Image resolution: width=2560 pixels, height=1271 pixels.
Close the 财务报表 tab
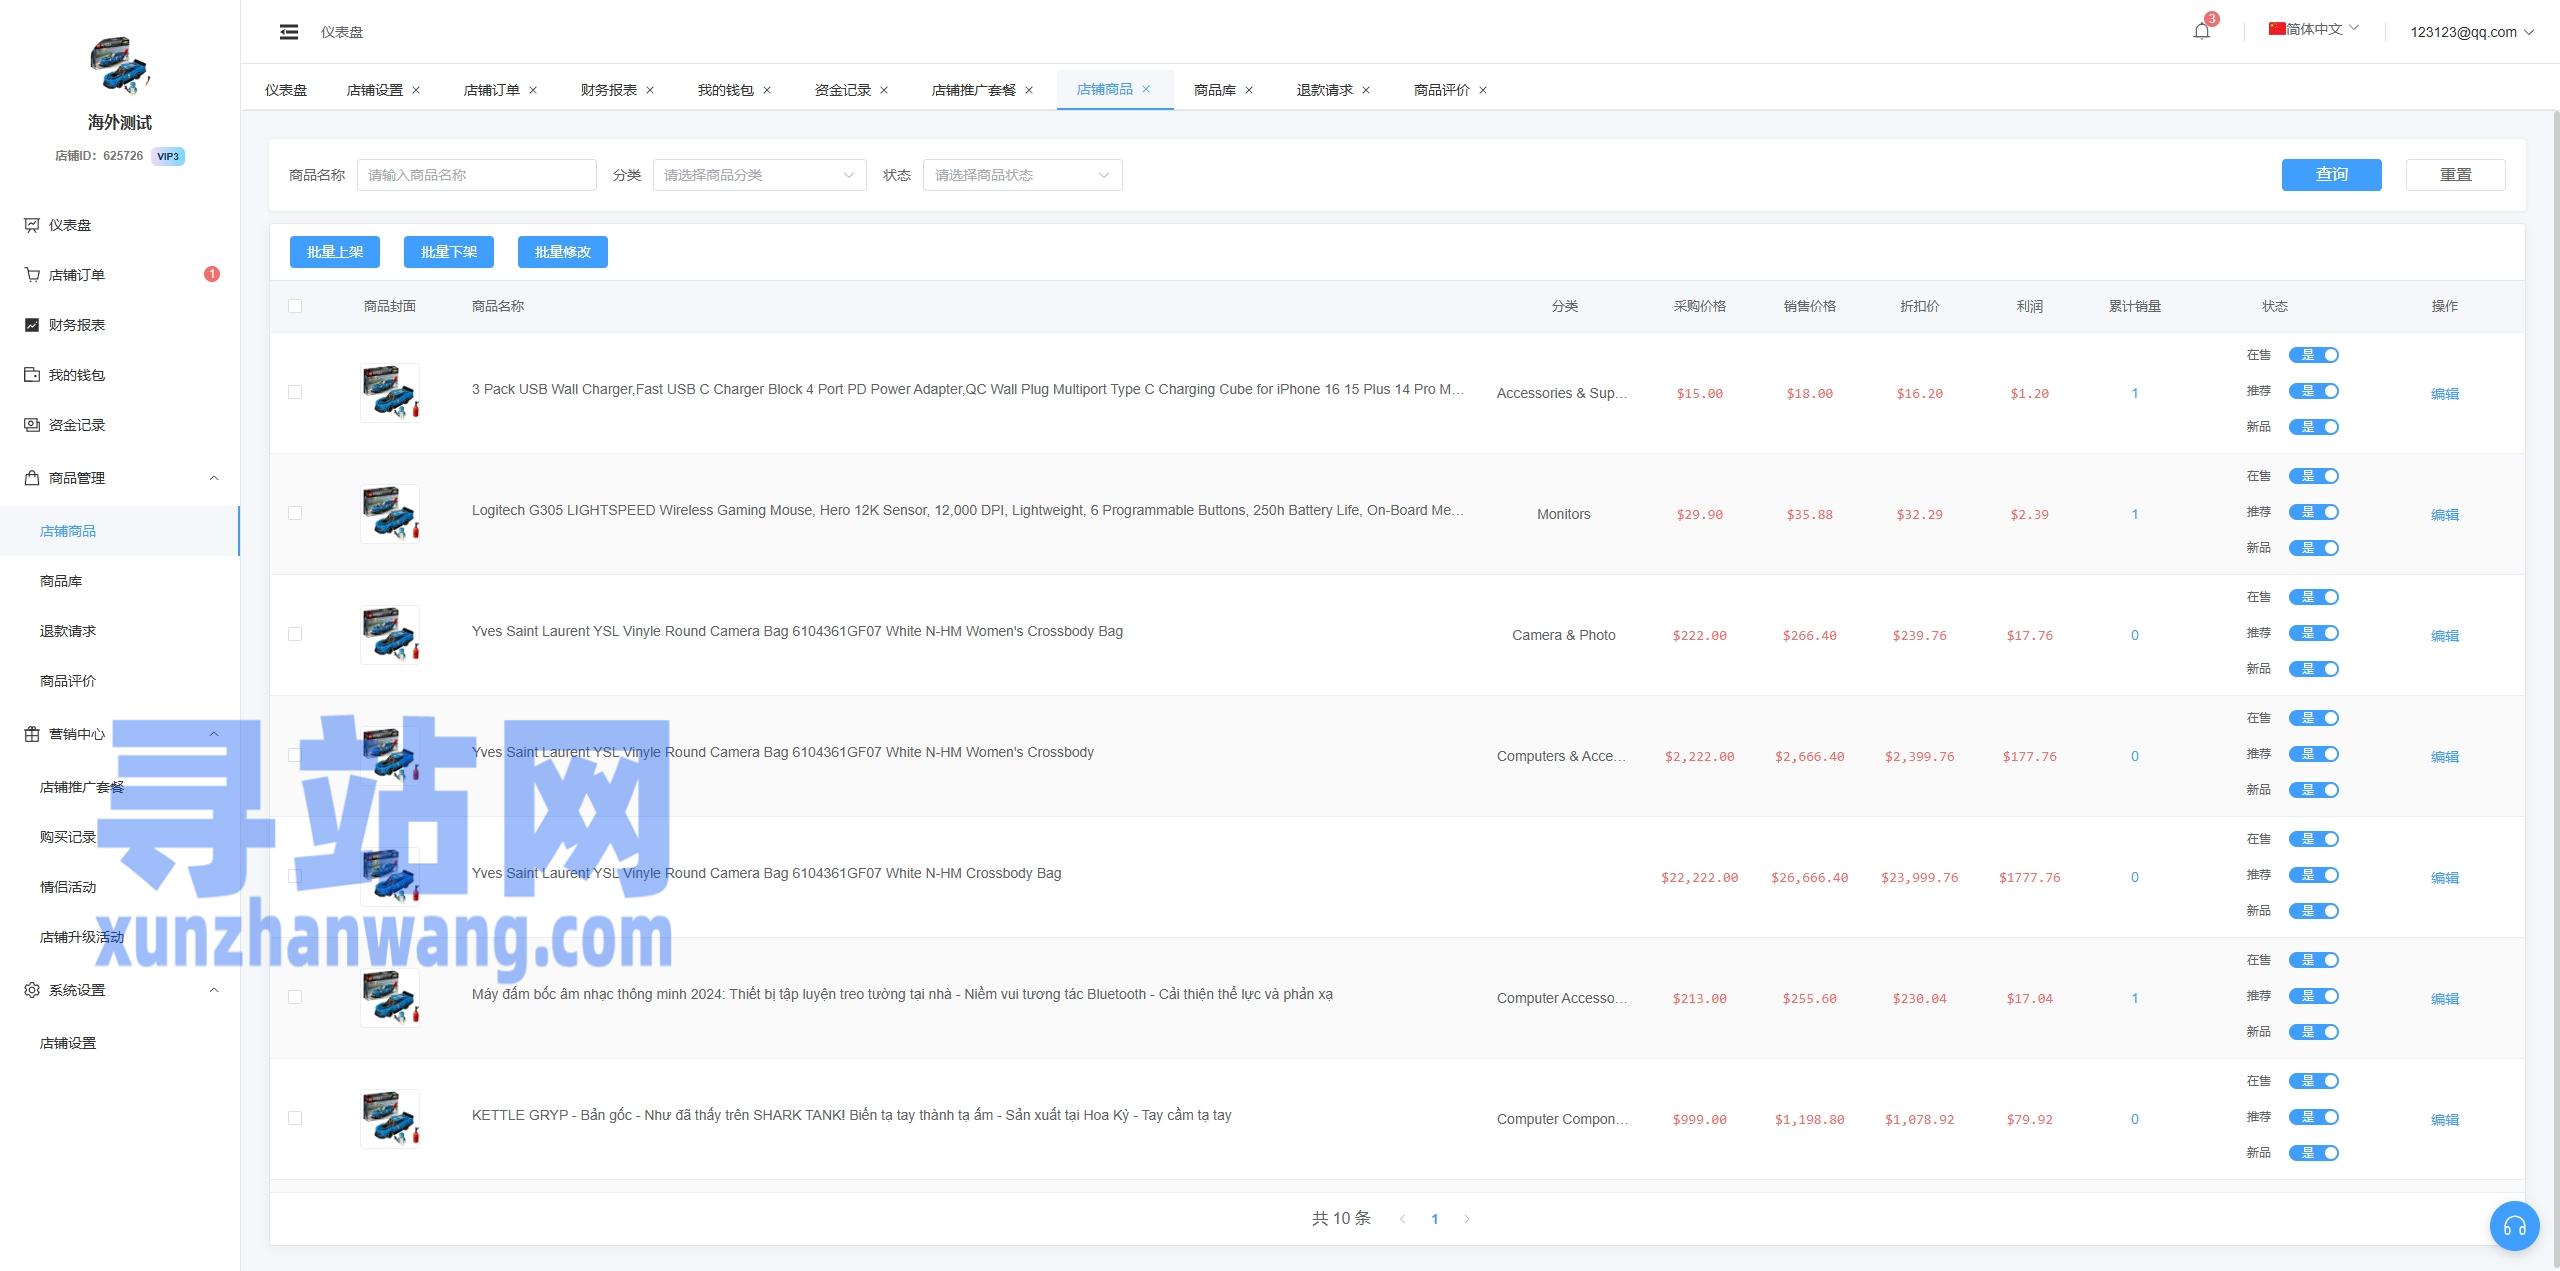(650, 90)
